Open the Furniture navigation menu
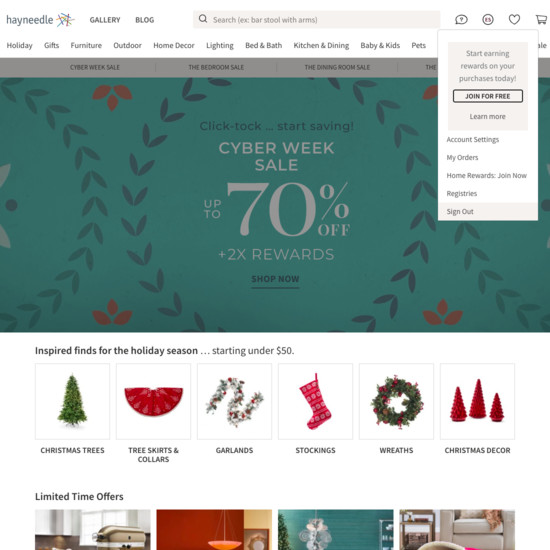 86,45
